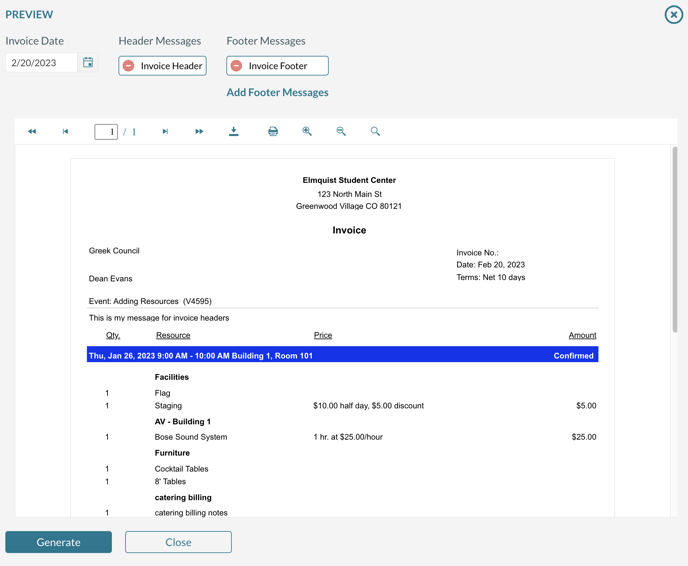Select the Invoice Header message chip
Screen dimensions: 688x566
[x=162, y=66]
